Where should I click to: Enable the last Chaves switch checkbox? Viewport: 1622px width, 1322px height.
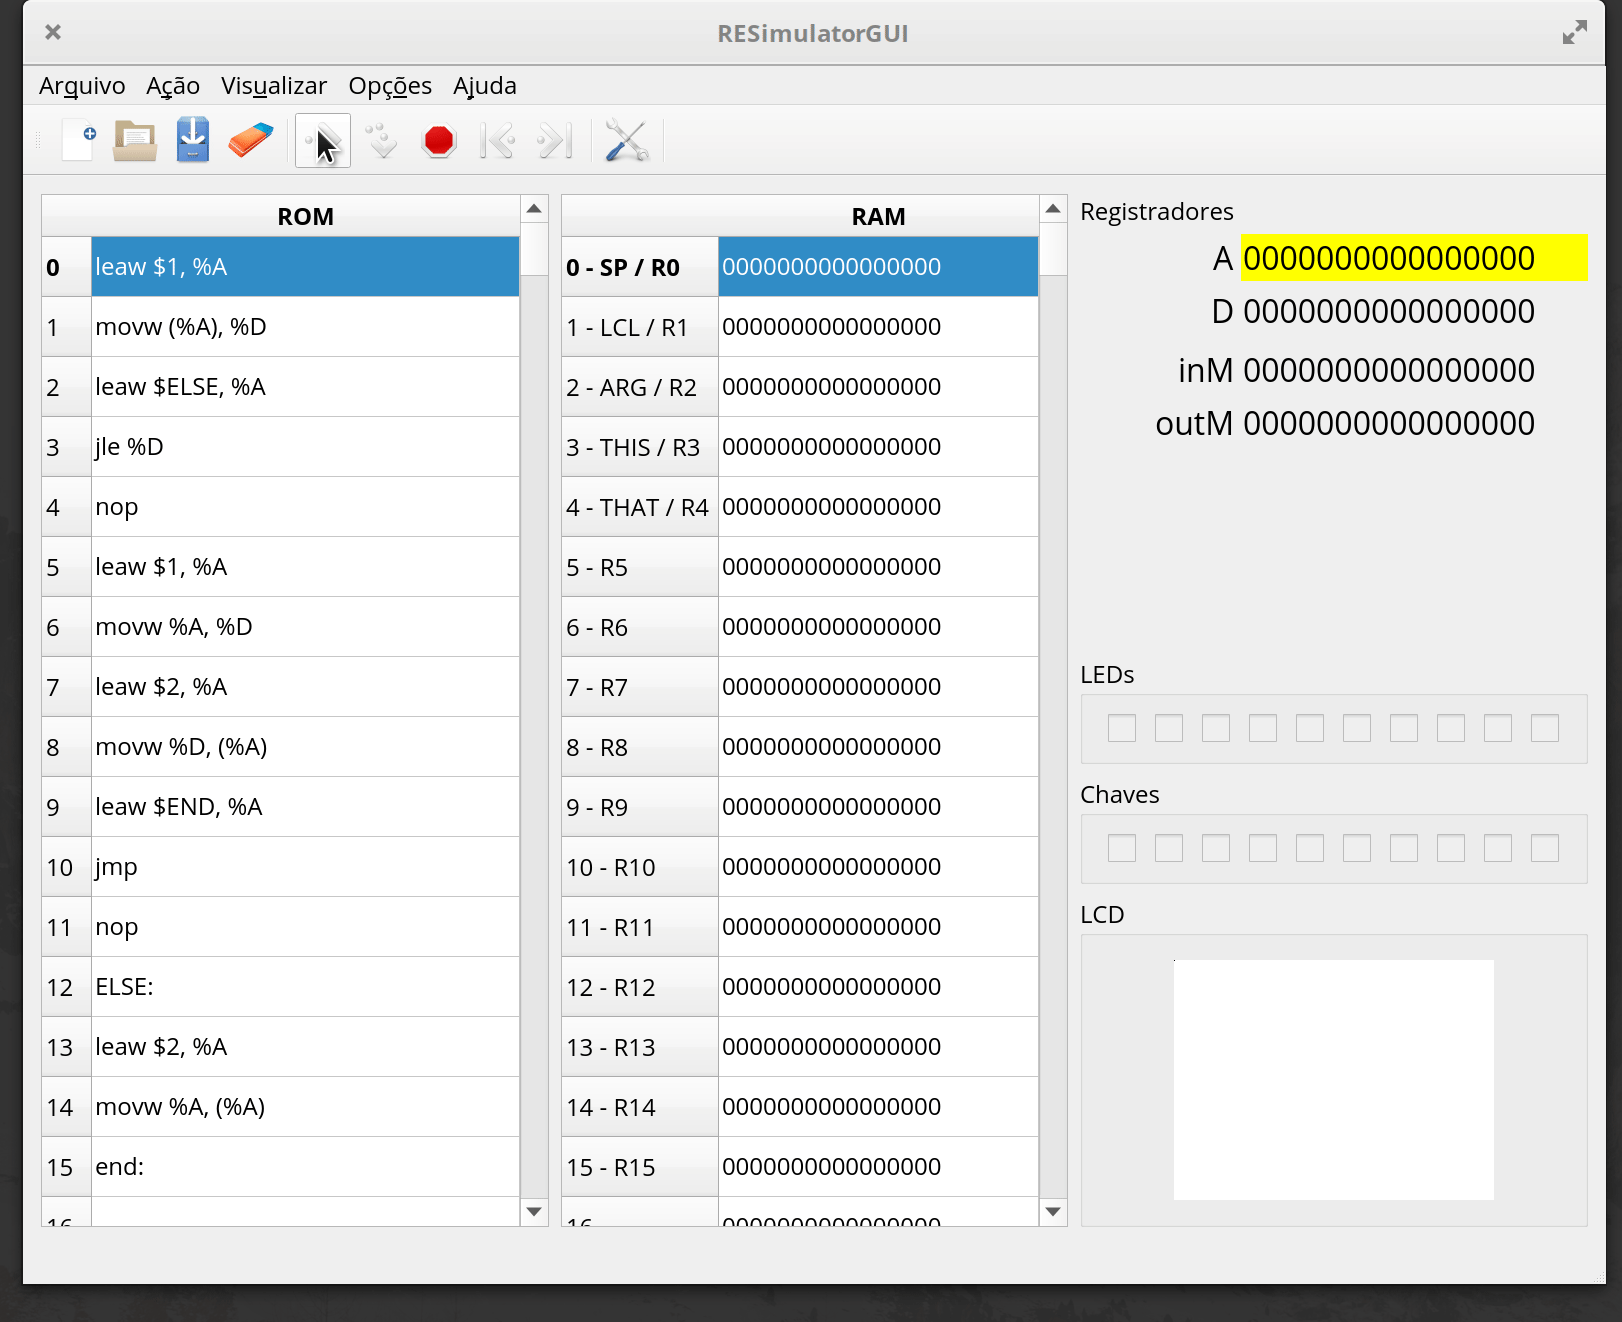click(1545, 848)
